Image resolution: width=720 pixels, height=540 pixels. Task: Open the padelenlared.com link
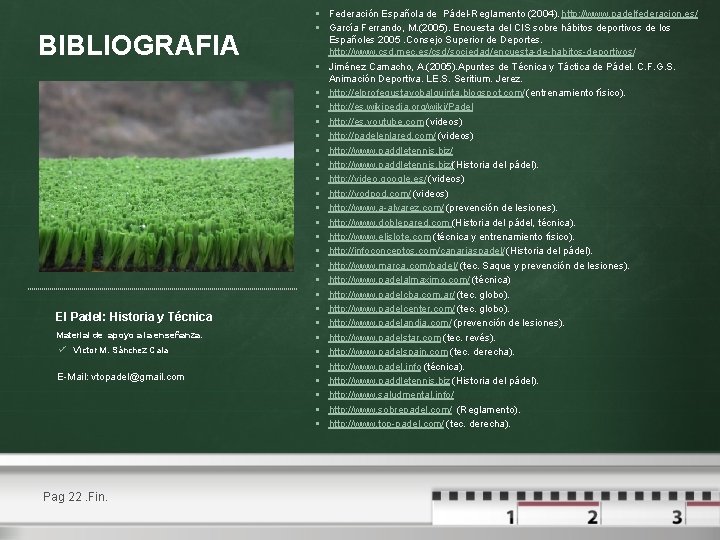(382, 136)
